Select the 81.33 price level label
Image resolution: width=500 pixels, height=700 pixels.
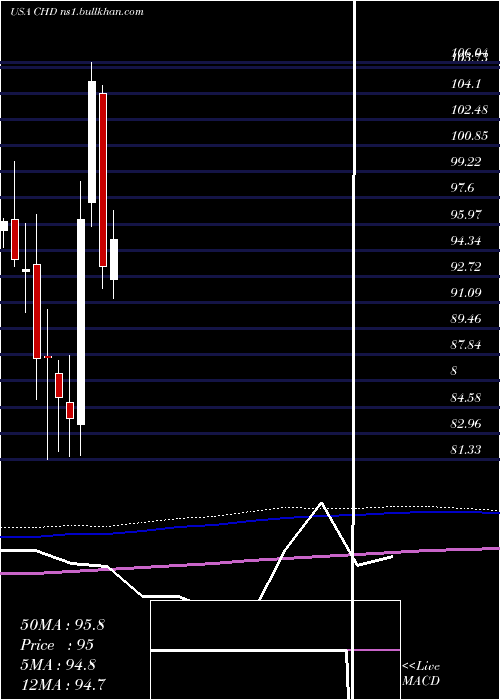point(466,450)
